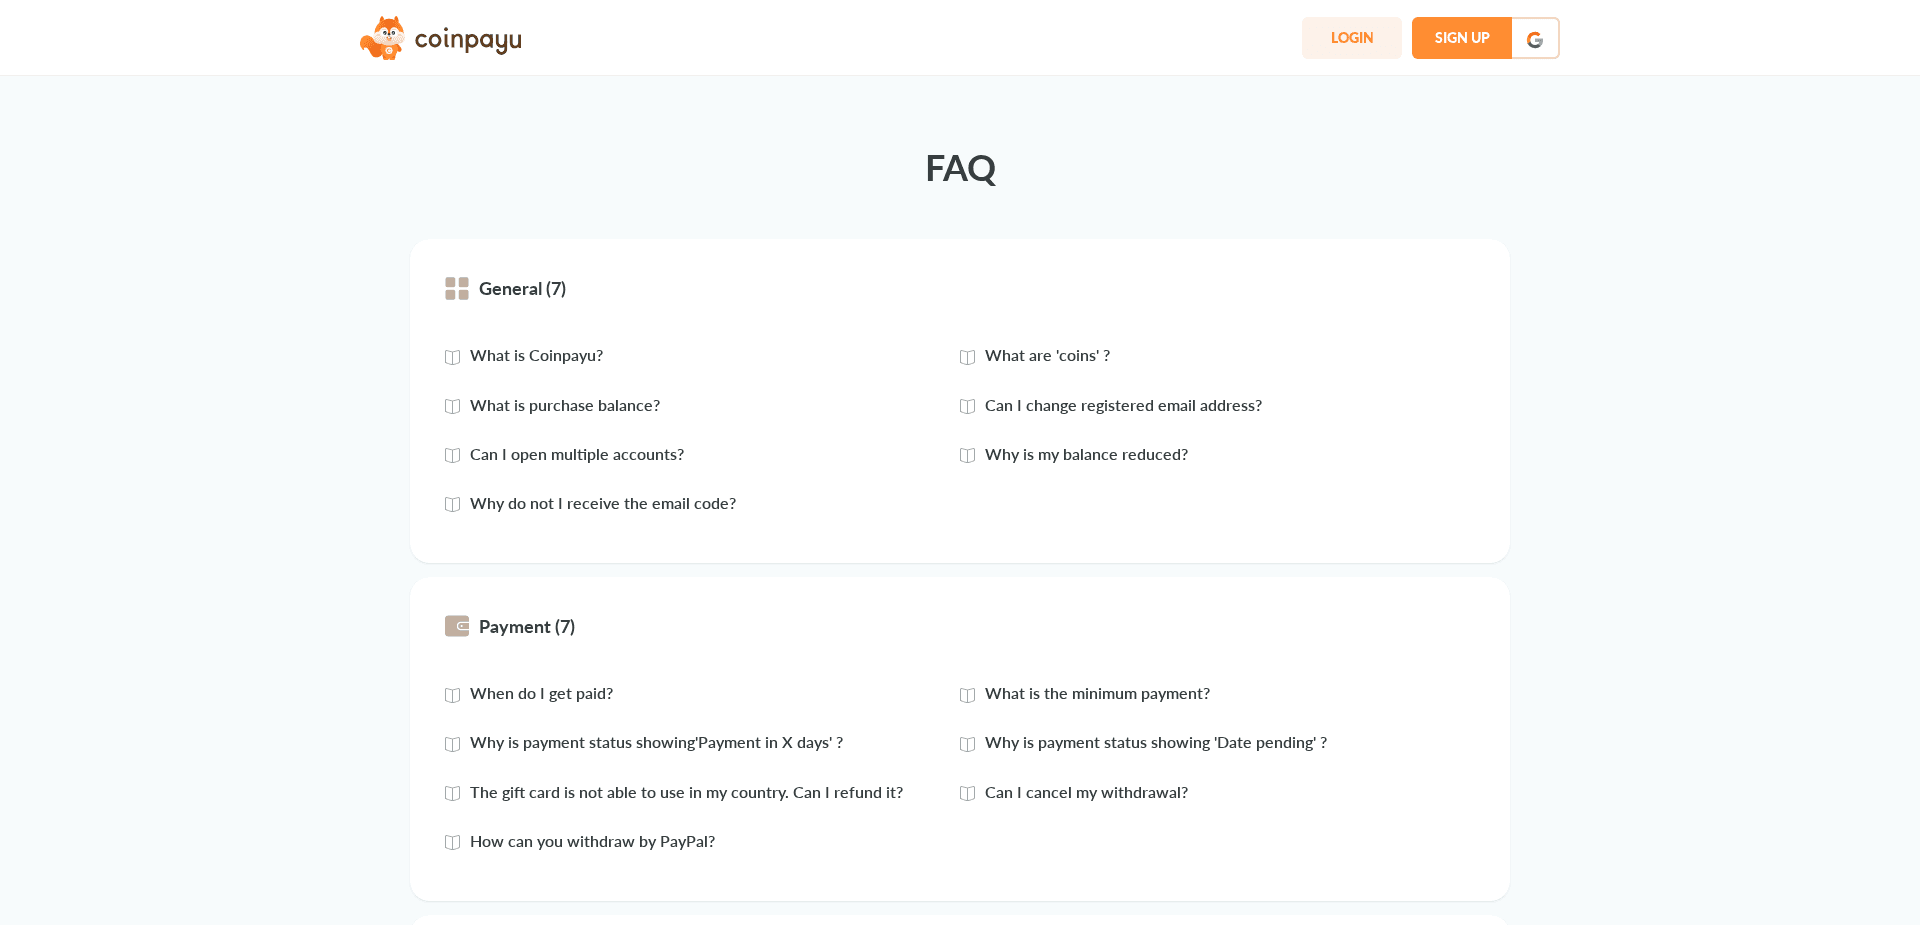The width and height of the screenshot is (1920, 925).
Task: Open 'What is purchase balance?' question
Action: point(564,406)
